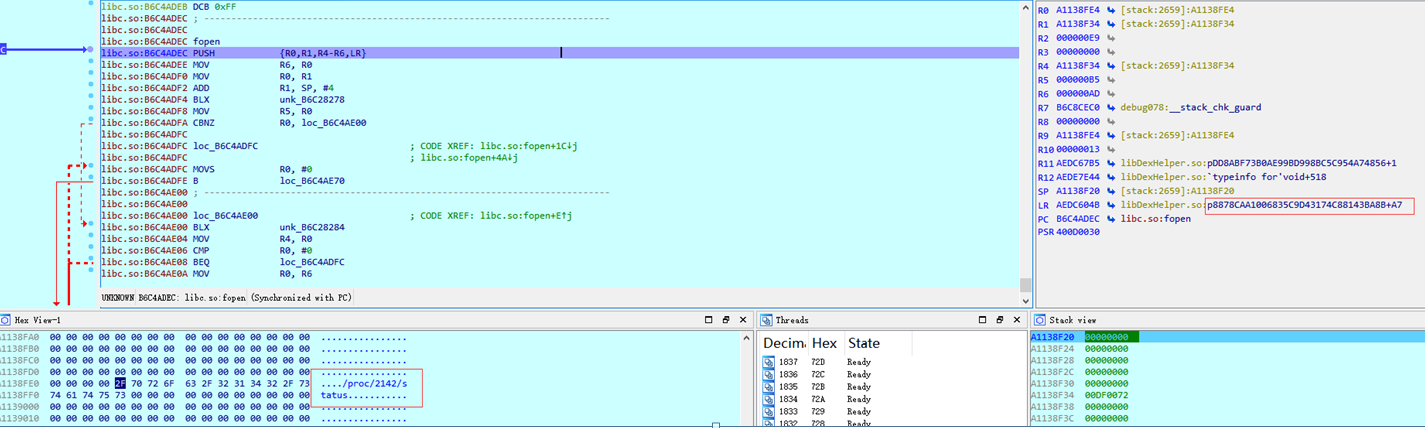Select the PUSH {R0,R1,R4-R6,LR} operand text
Image resolution: width=1425 pixels, height=428 pixels.
323,53
